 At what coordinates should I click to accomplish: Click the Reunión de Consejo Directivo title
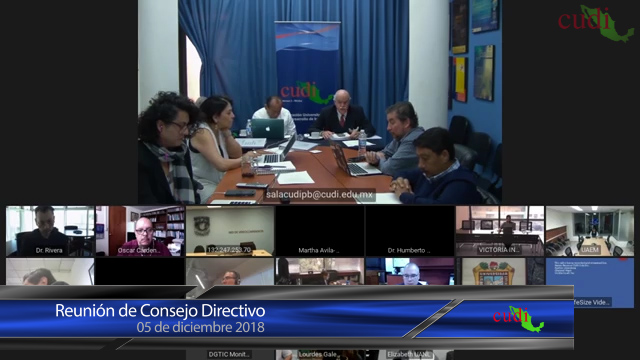click(160, 311)
